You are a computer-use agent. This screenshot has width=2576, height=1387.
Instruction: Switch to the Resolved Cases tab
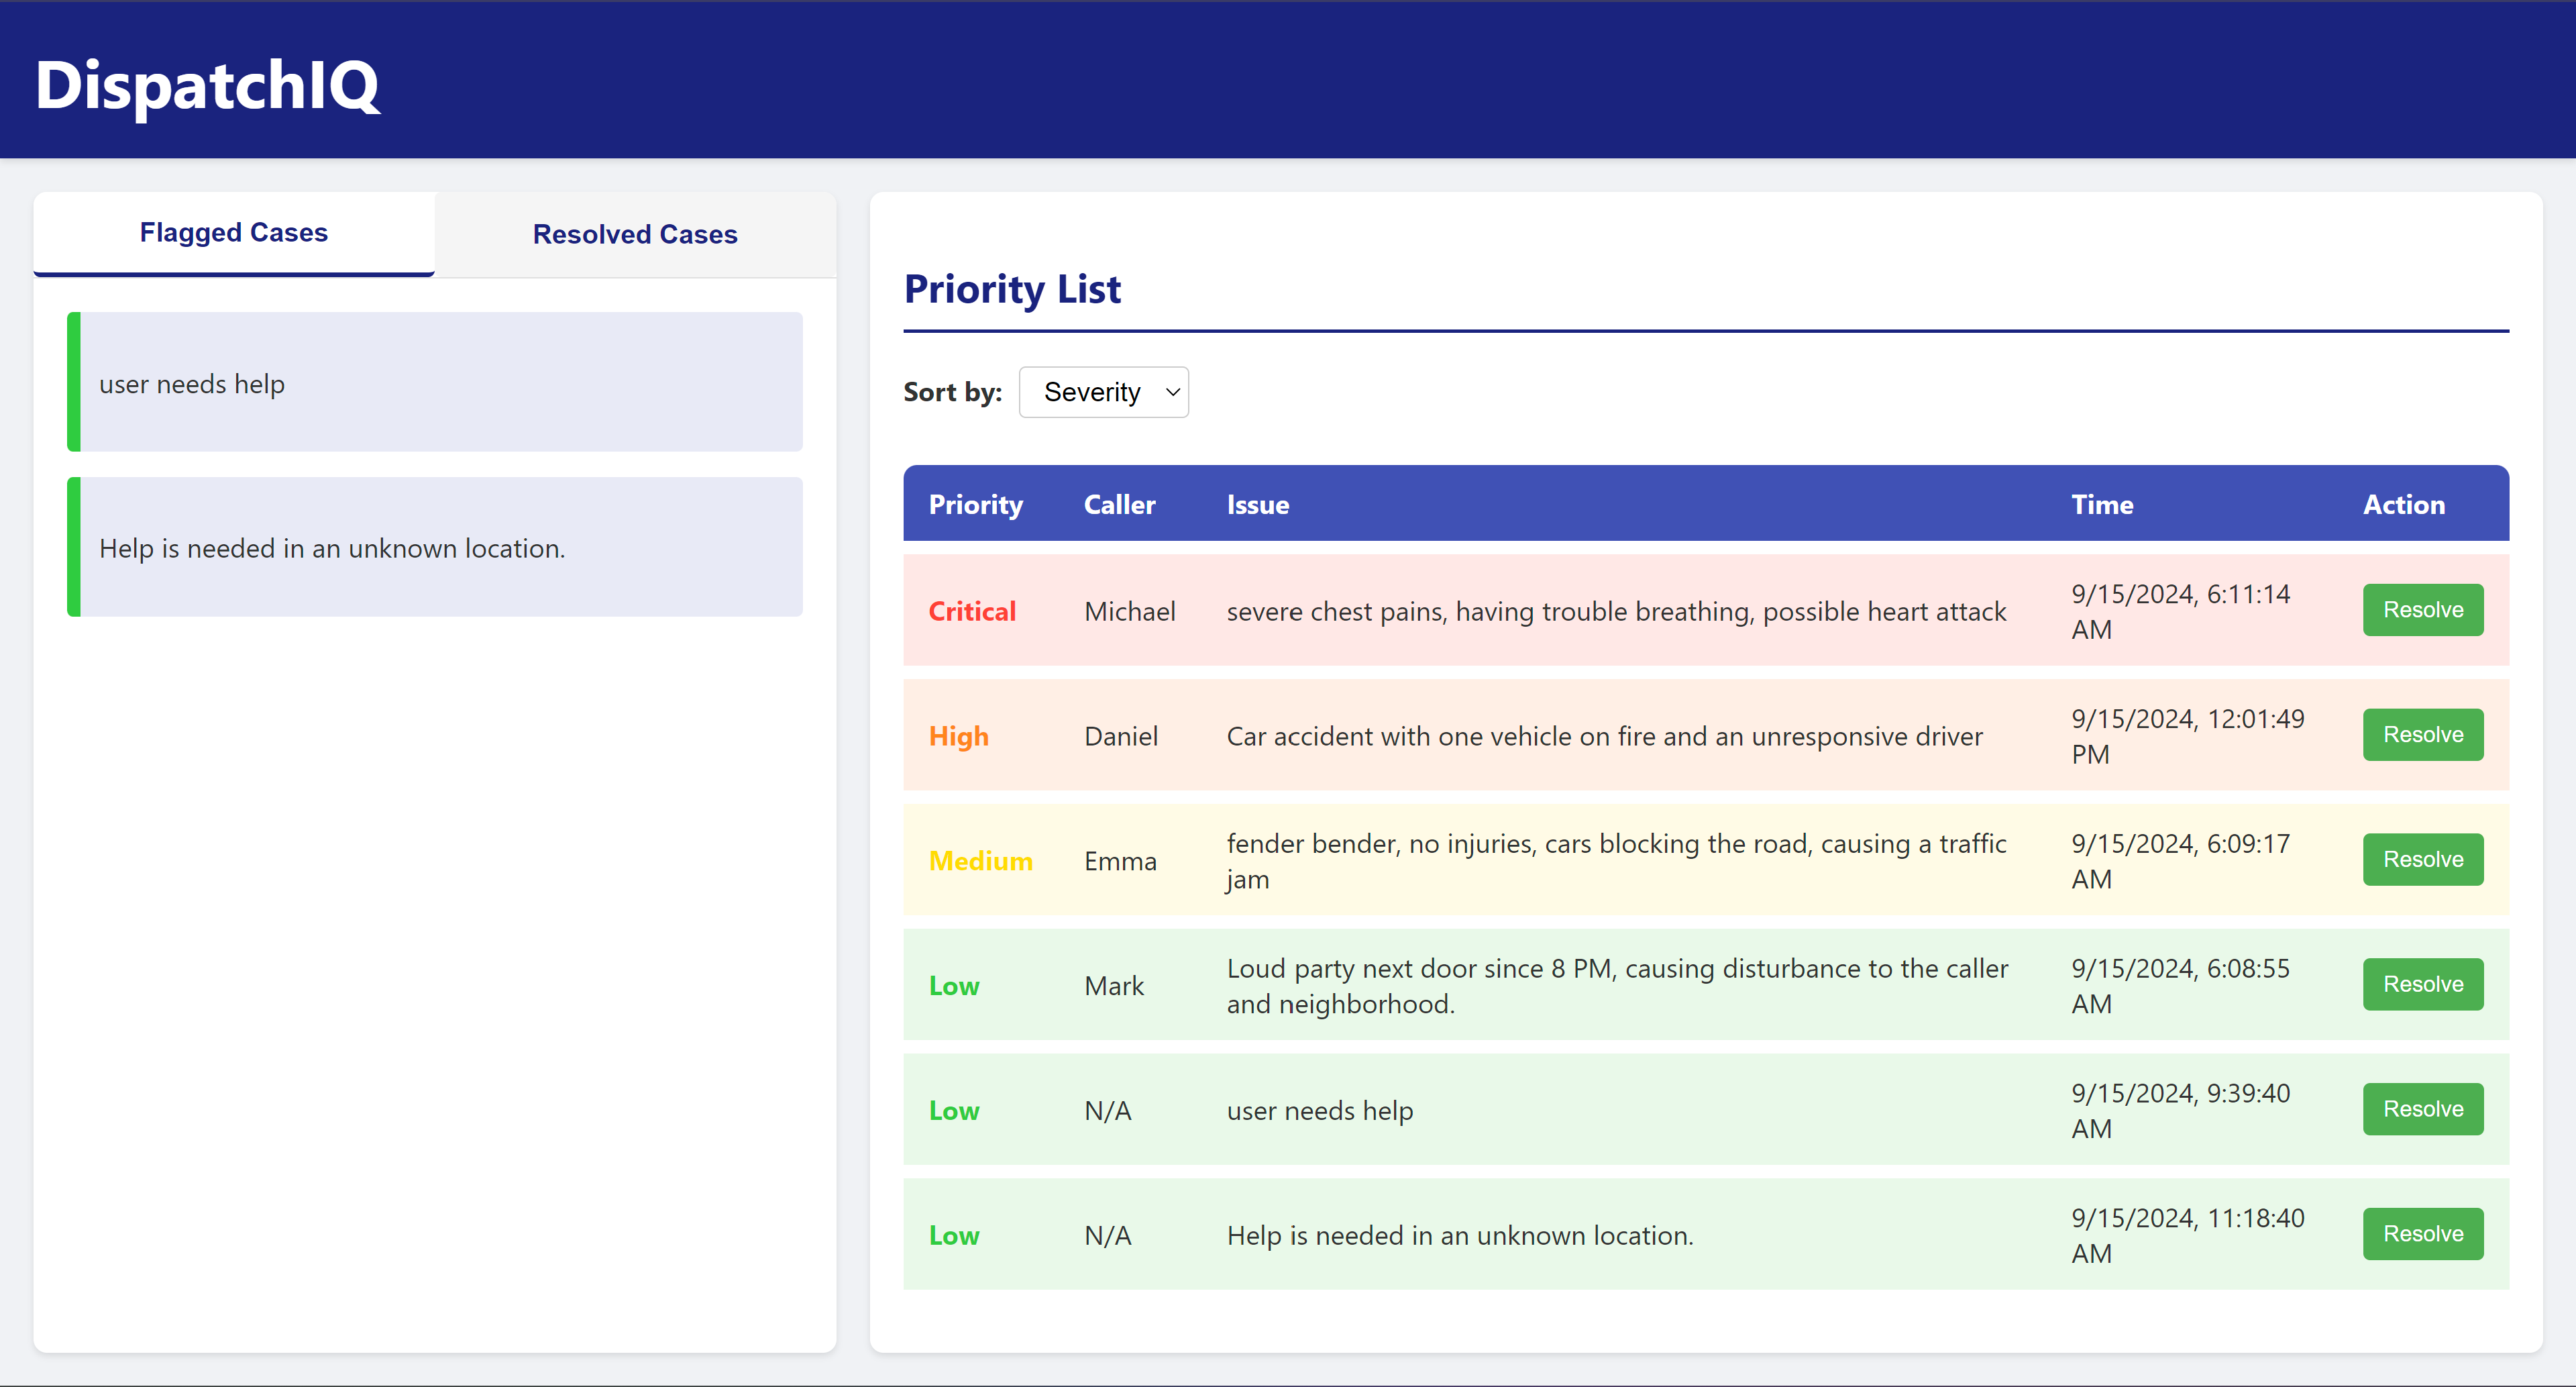point(635,234)
